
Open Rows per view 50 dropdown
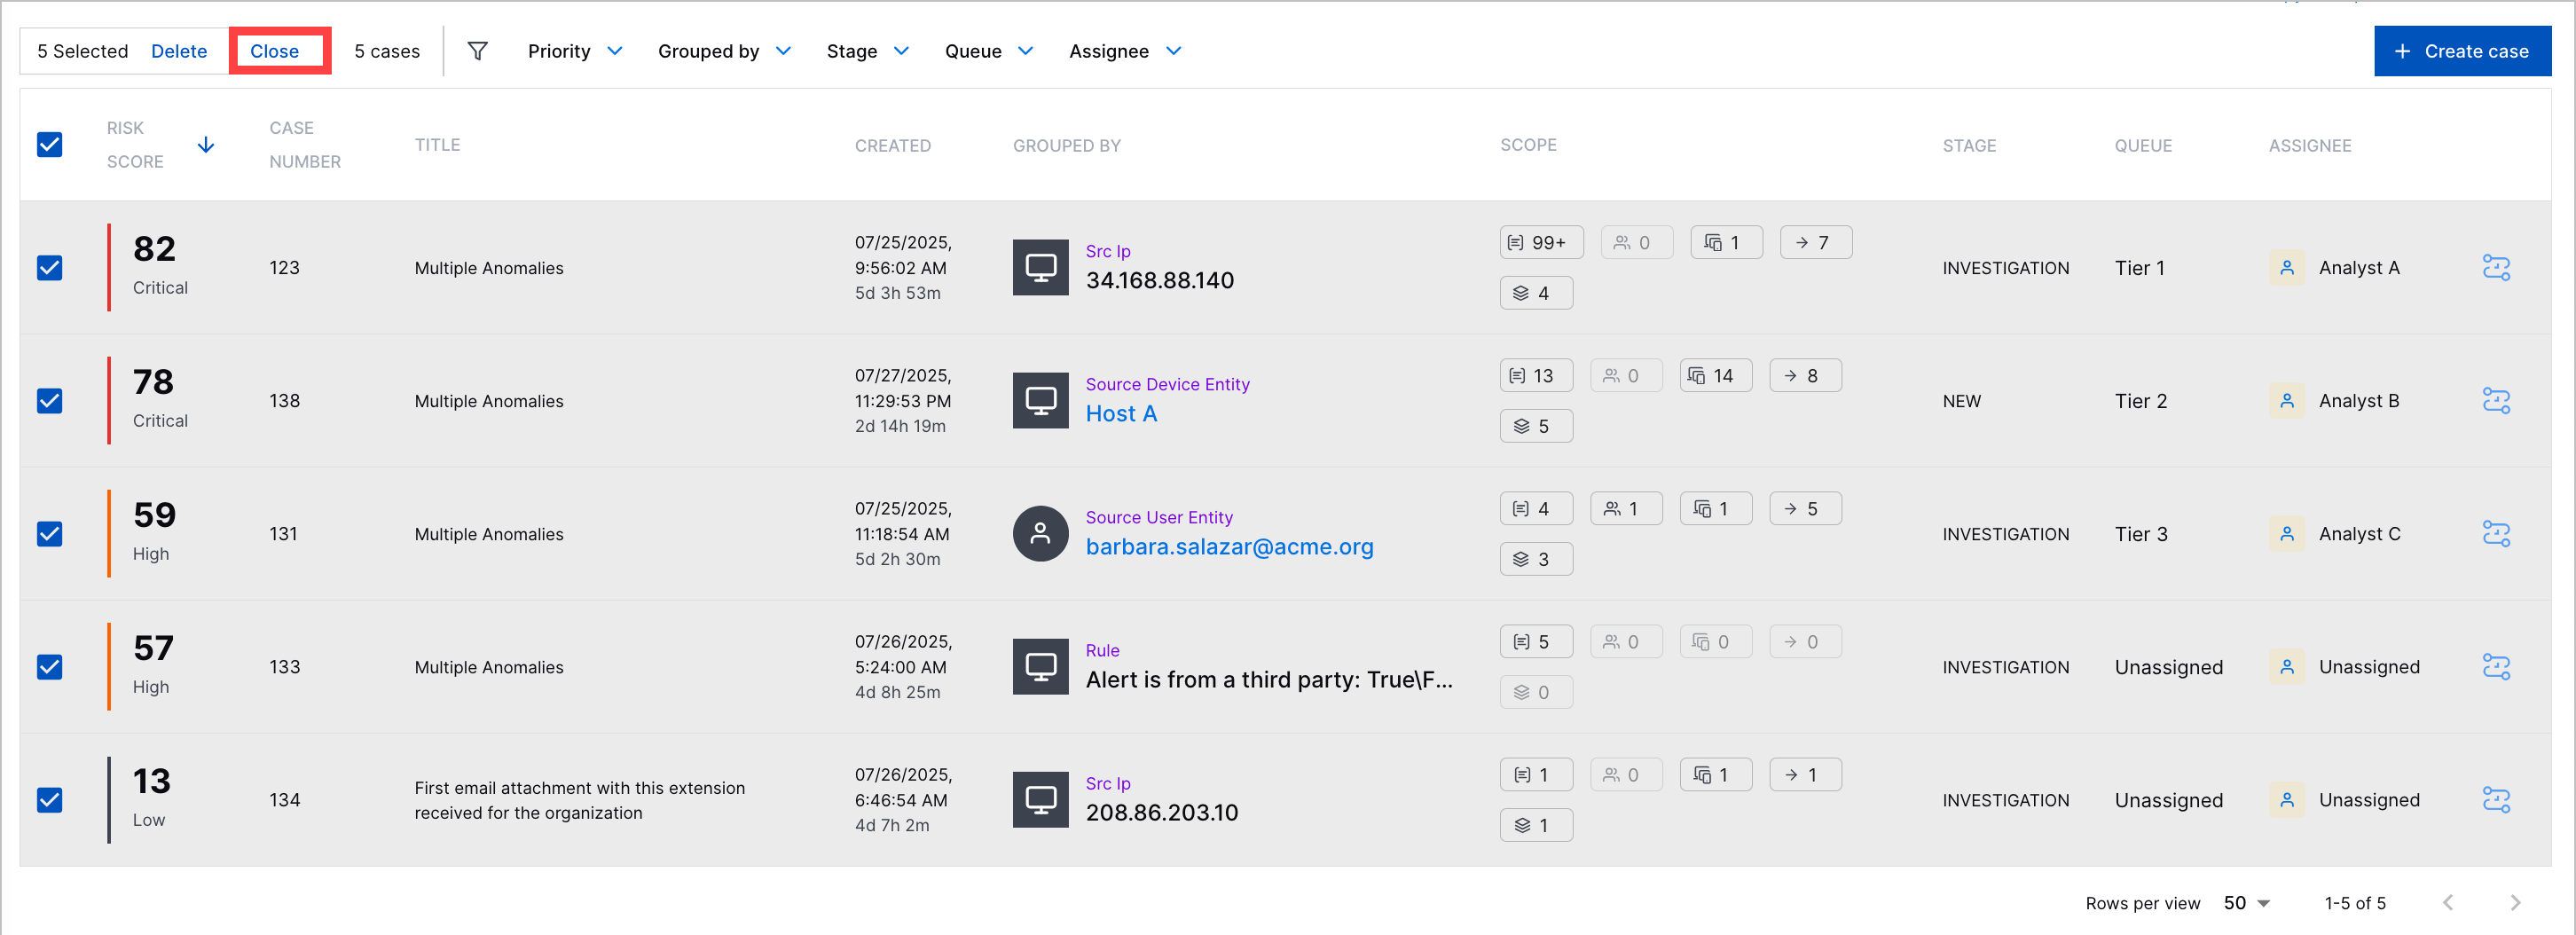click(2246, 903)
